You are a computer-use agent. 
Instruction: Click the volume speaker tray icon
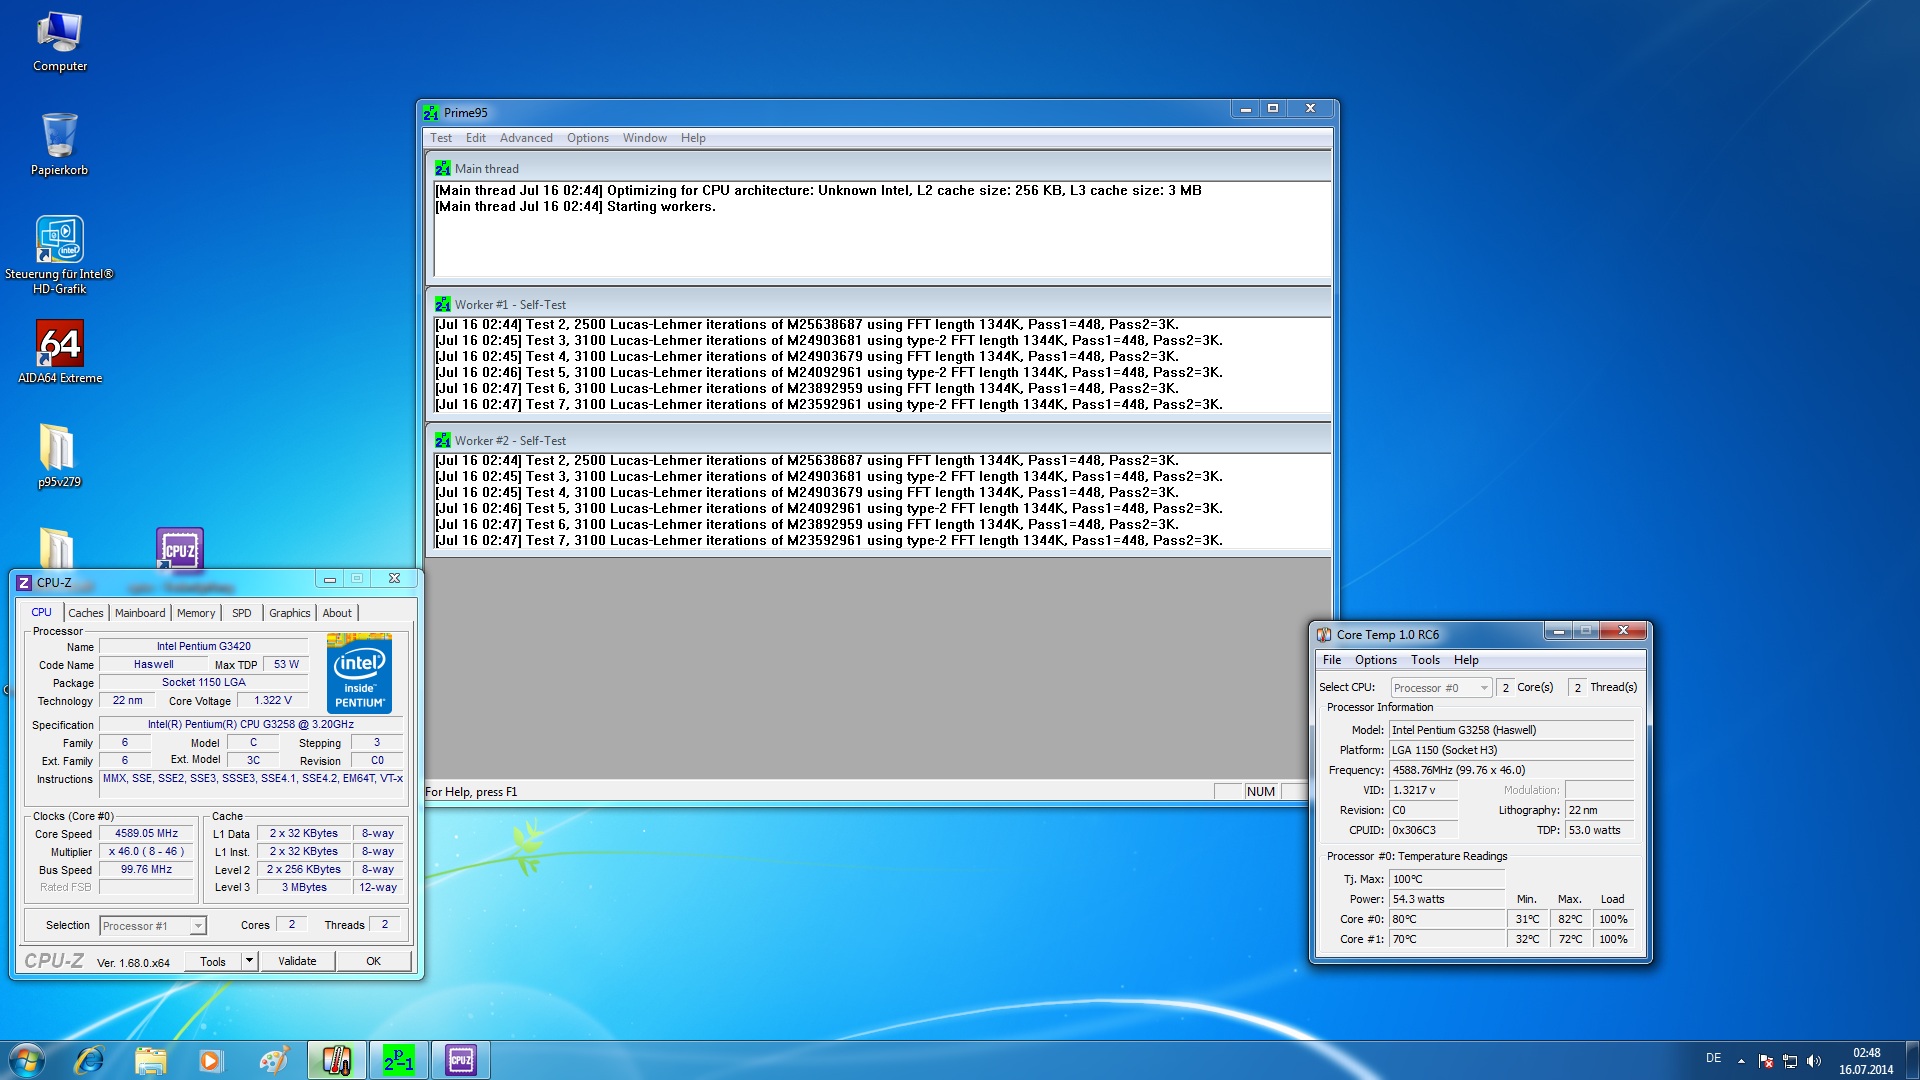point(1814,1061)
